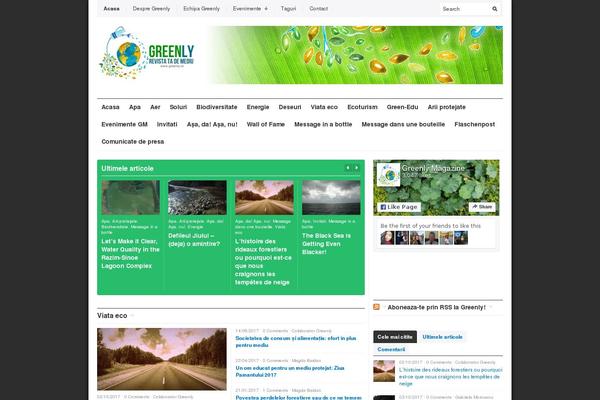Click the sidebar road article thumbnail
600x400 pixels.
[384, 371]
